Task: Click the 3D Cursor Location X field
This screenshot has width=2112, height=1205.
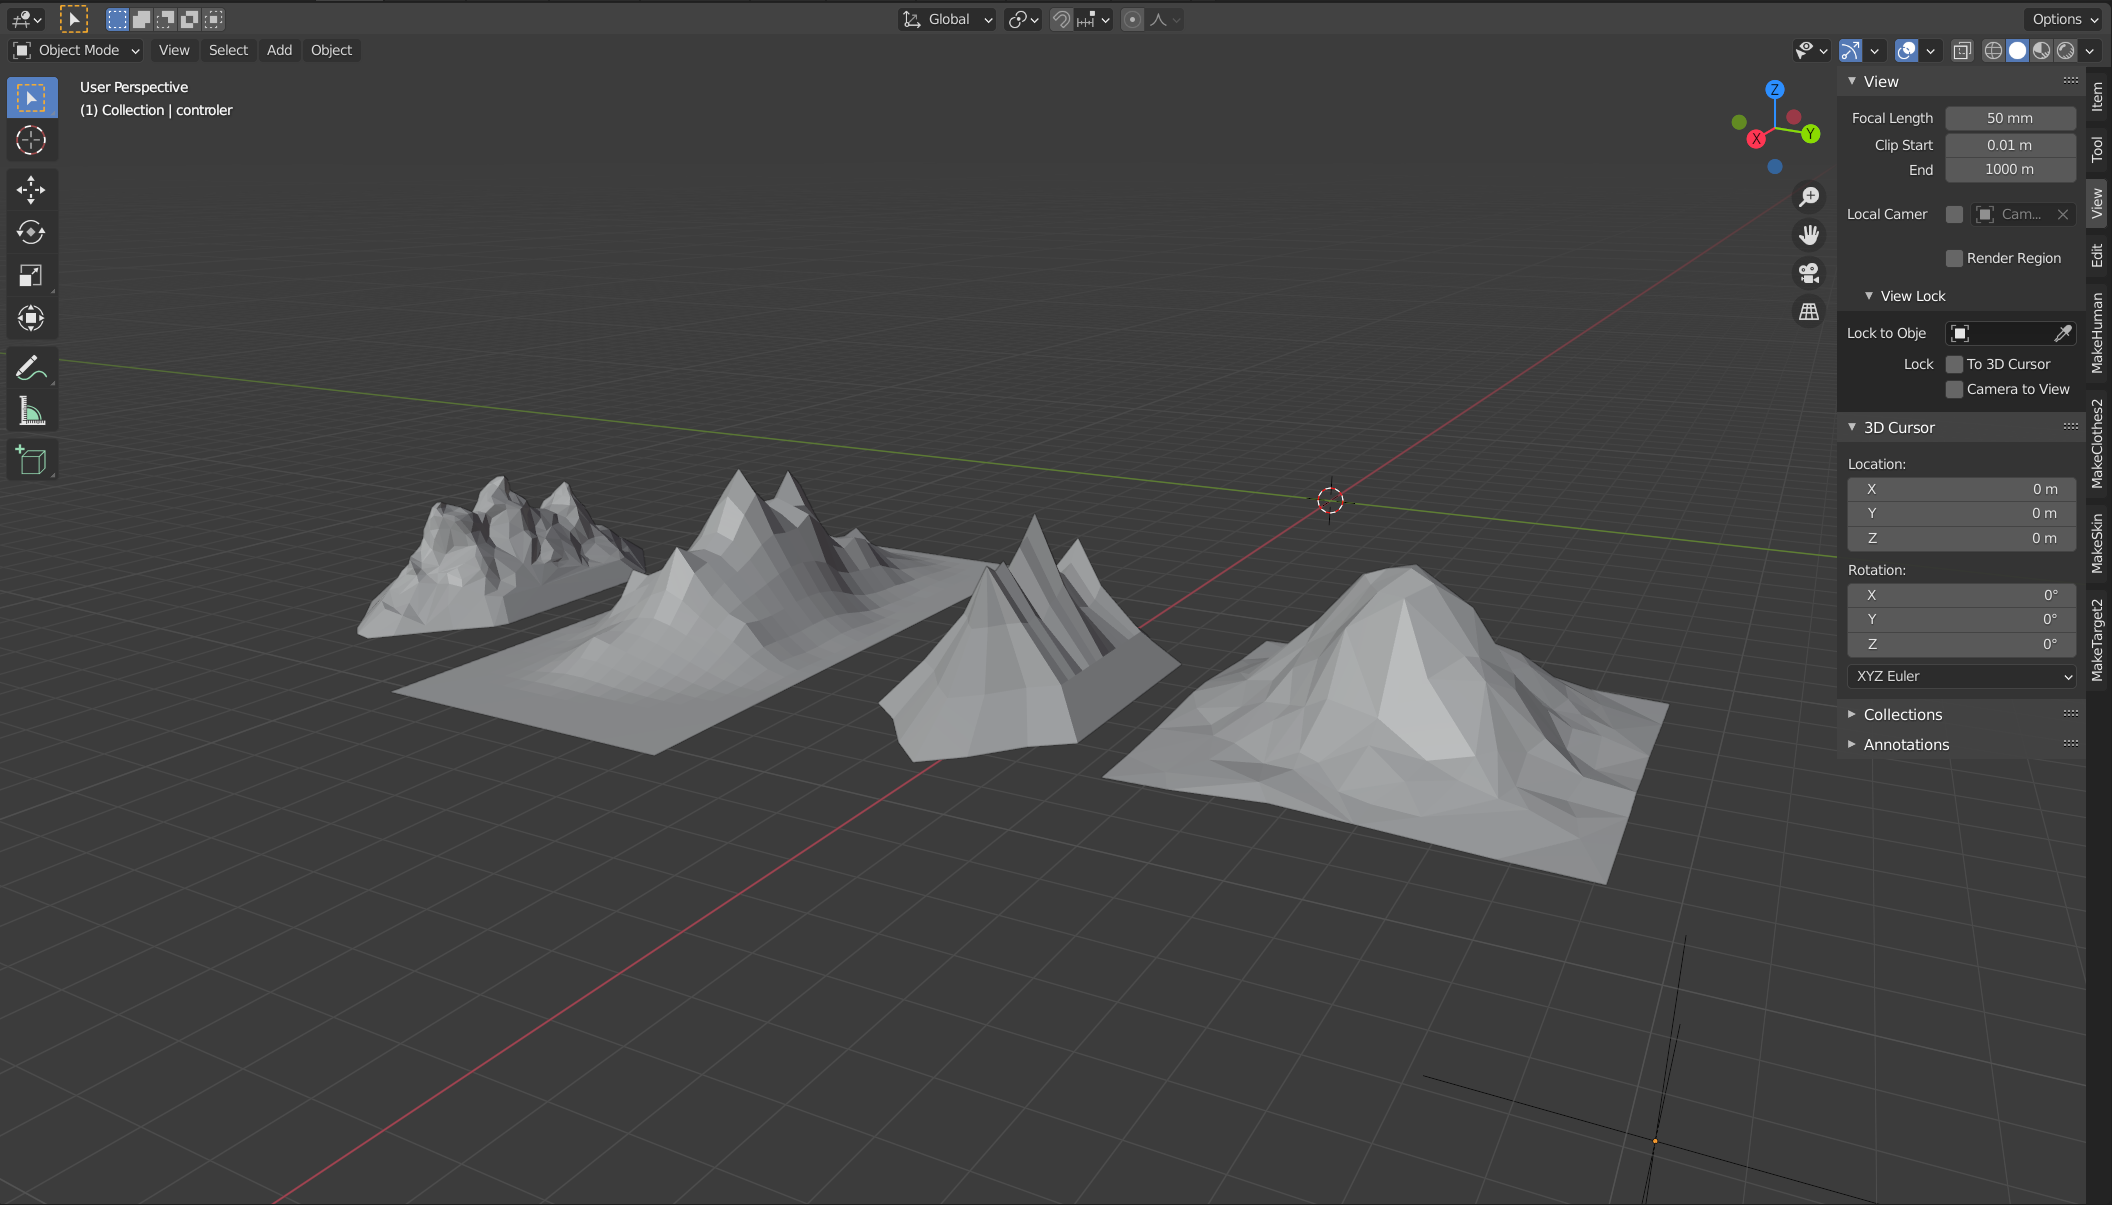Action: pyautogui.click(x=1961, y=489)
